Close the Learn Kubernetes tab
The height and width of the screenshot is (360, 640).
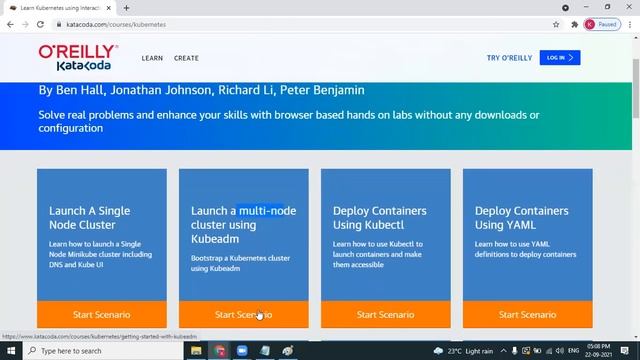tap(109, 8)
